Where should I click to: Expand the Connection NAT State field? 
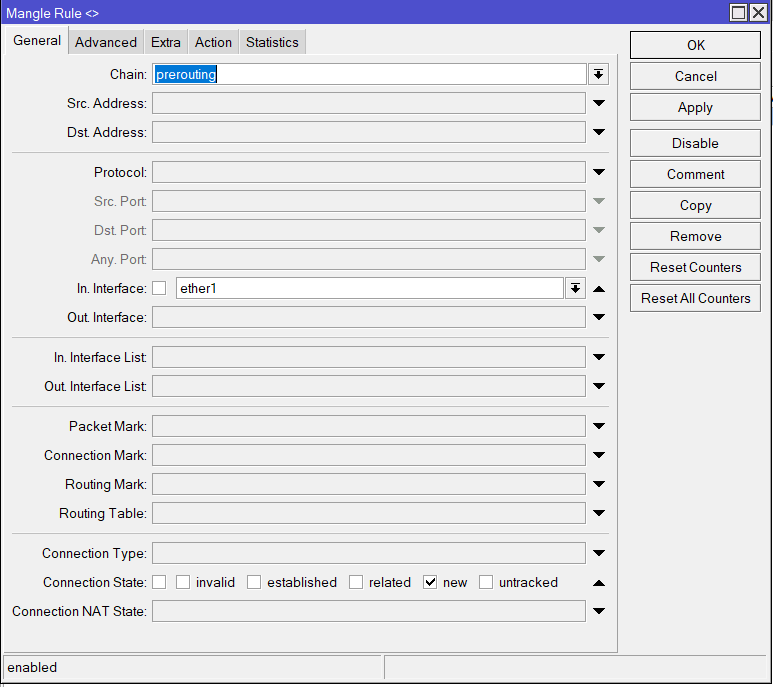pyautogui.click(x=598, y=611)
